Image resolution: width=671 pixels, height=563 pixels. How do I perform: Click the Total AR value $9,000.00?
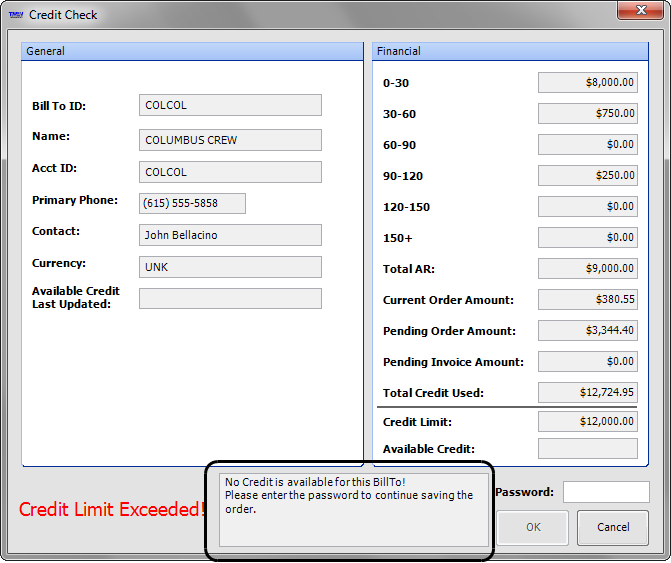588,269
